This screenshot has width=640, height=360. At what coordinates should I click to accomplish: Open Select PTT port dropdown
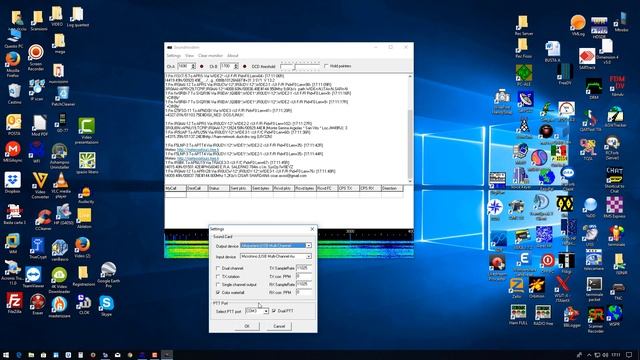coord(266,311)
